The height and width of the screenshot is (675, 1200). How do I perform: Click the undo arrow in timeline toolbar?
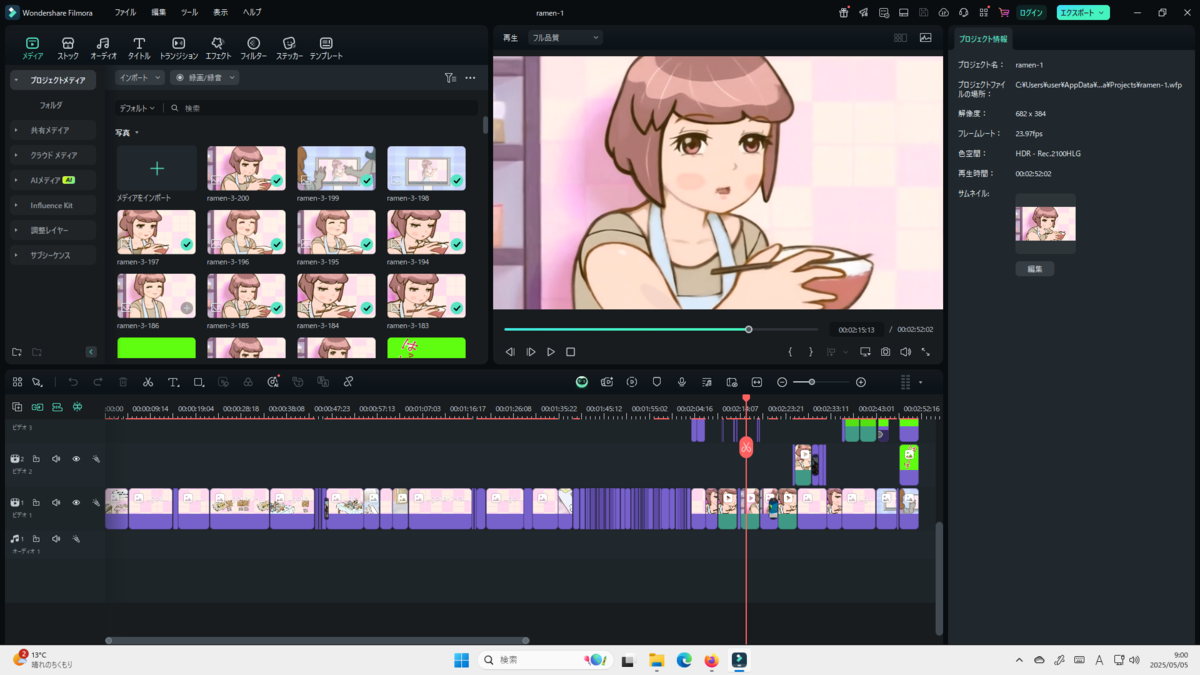(x=73, y=382)
